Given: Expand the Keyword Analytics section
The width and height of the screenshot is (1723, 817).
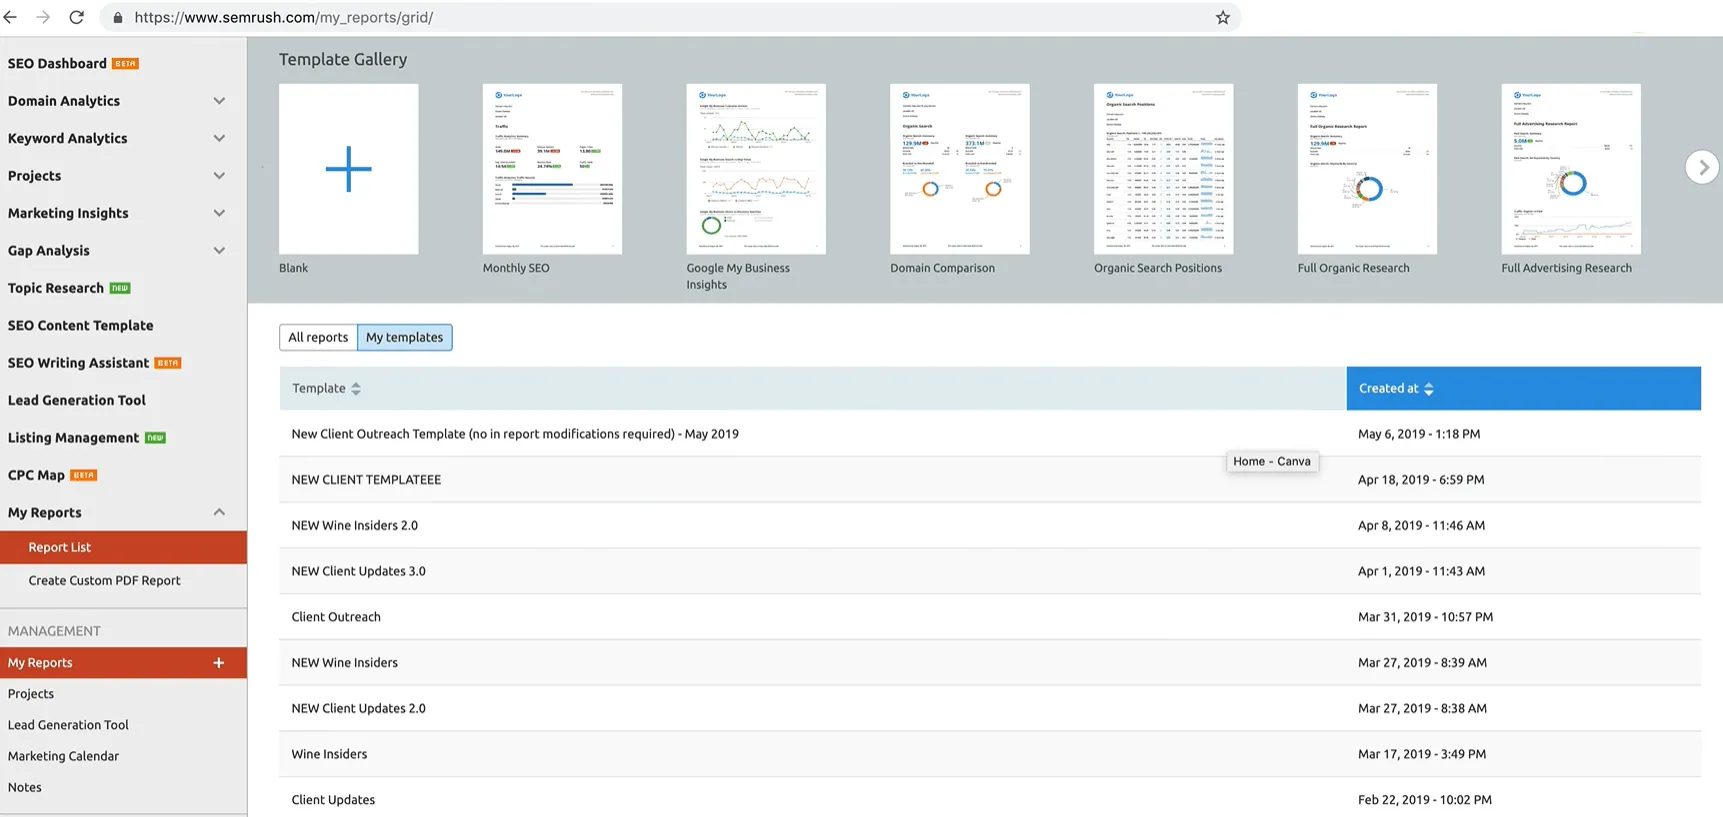Looking at the screenshot, I should click(x=219, y=138).
